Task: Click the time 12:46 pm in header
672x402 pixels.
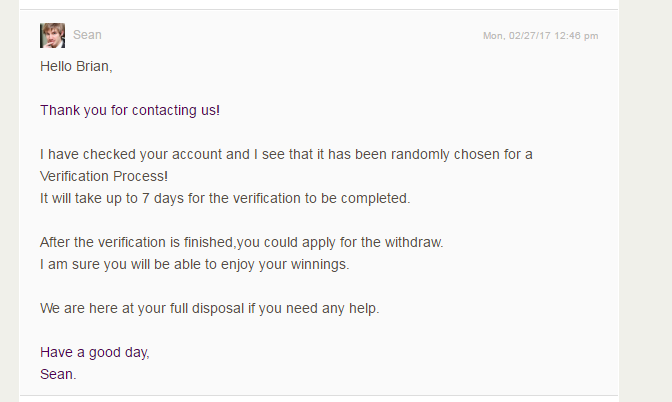Action: [576, 36]
